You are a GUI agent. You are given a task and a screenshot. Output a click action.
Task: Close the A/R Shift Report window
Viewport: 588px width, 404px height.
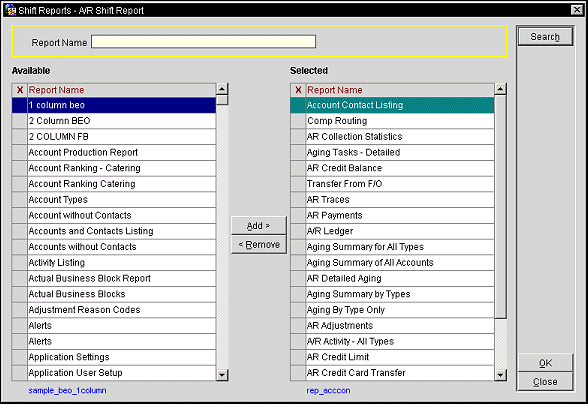pos(576,10)
